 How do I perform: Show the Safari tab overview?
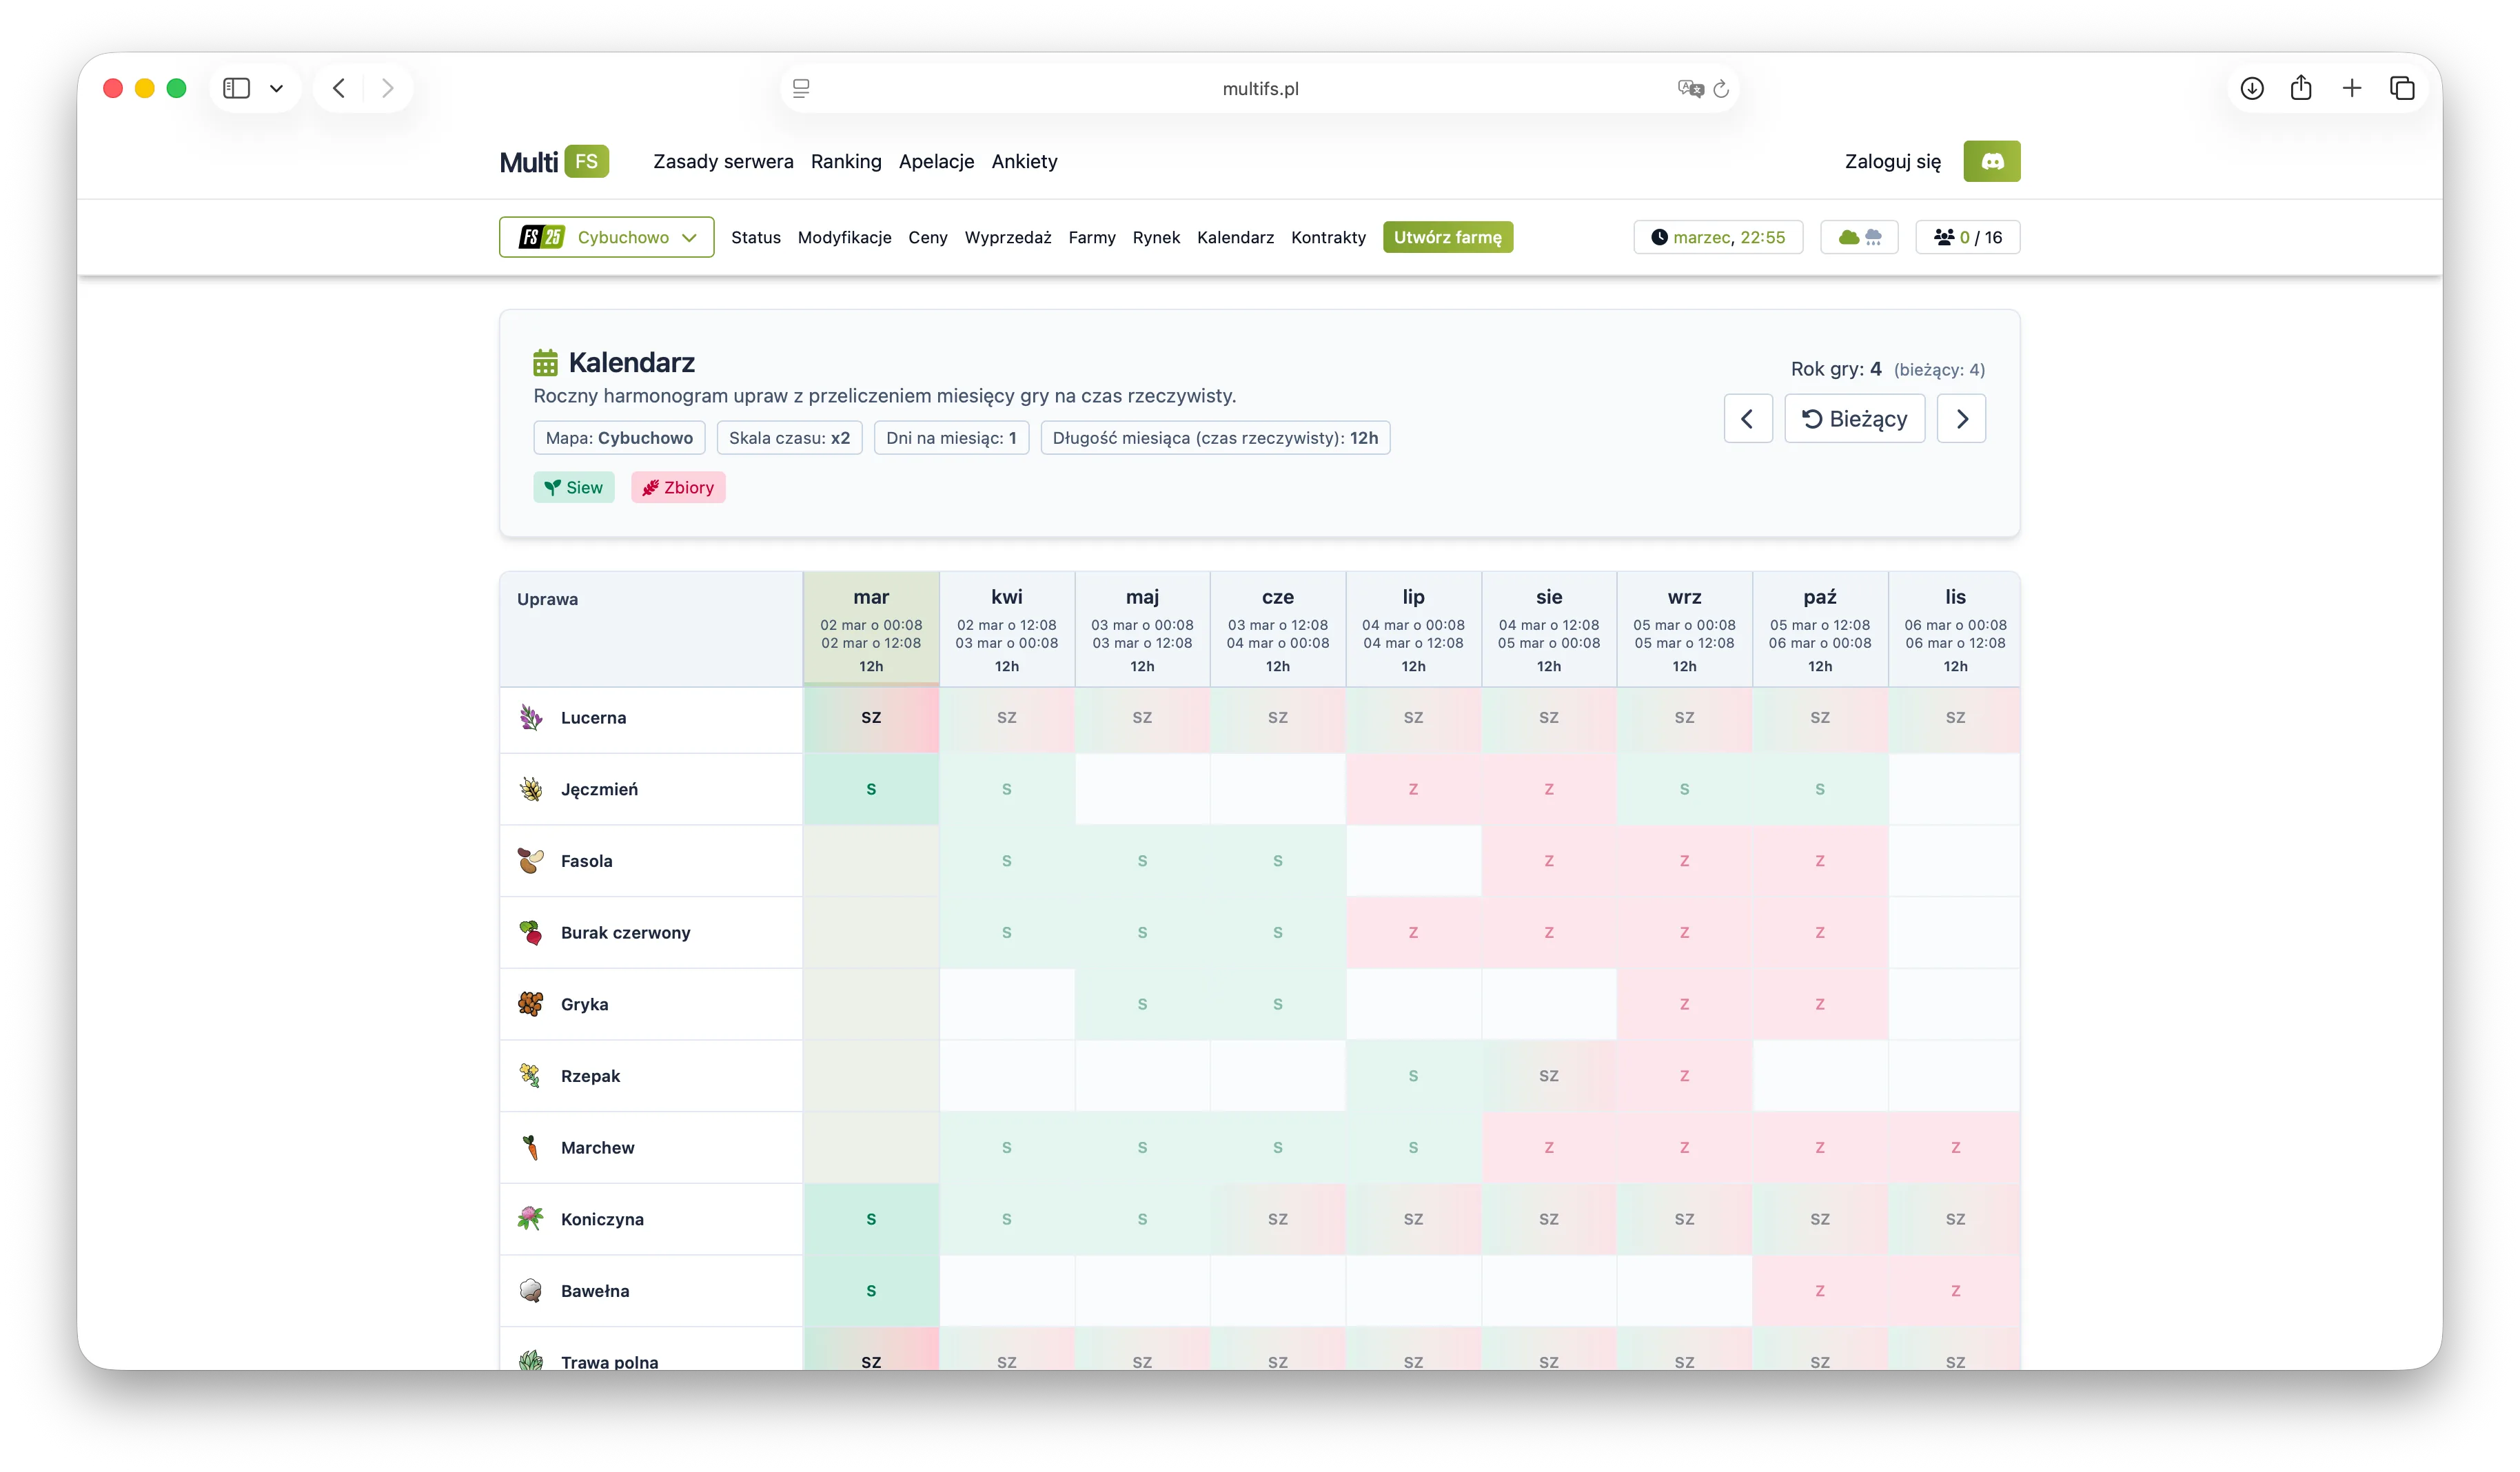click(x=2402, y=88)
